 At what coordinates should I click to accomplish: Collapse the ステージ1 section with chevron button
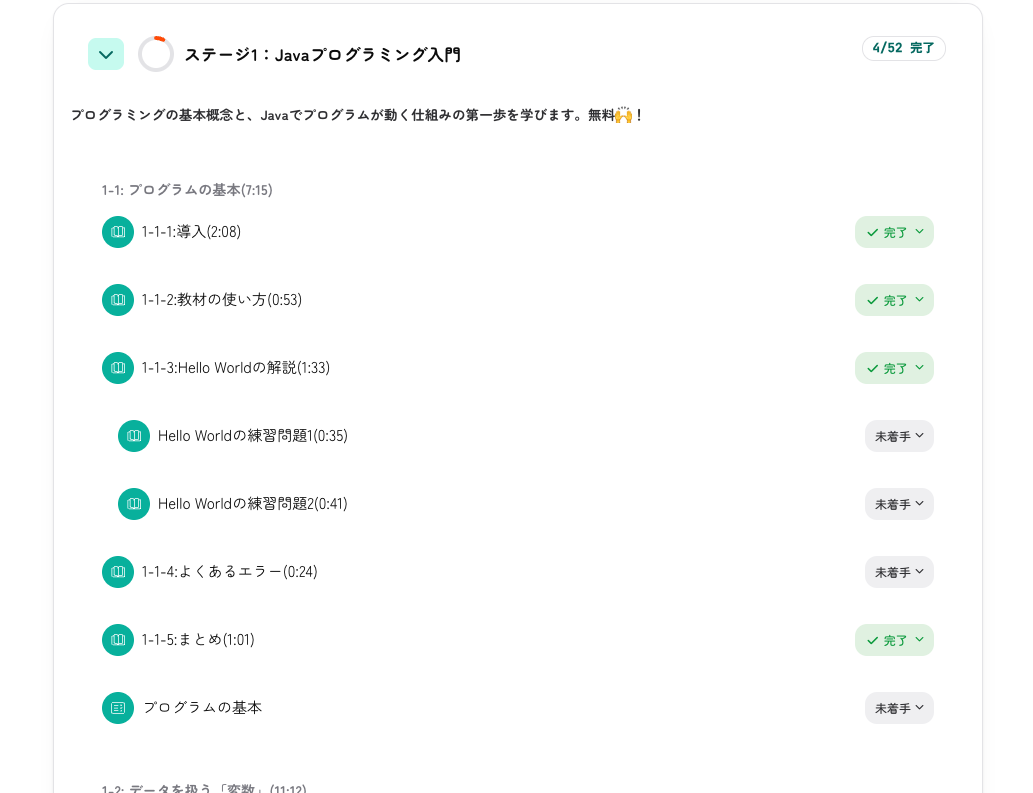(x=106, y=54)
